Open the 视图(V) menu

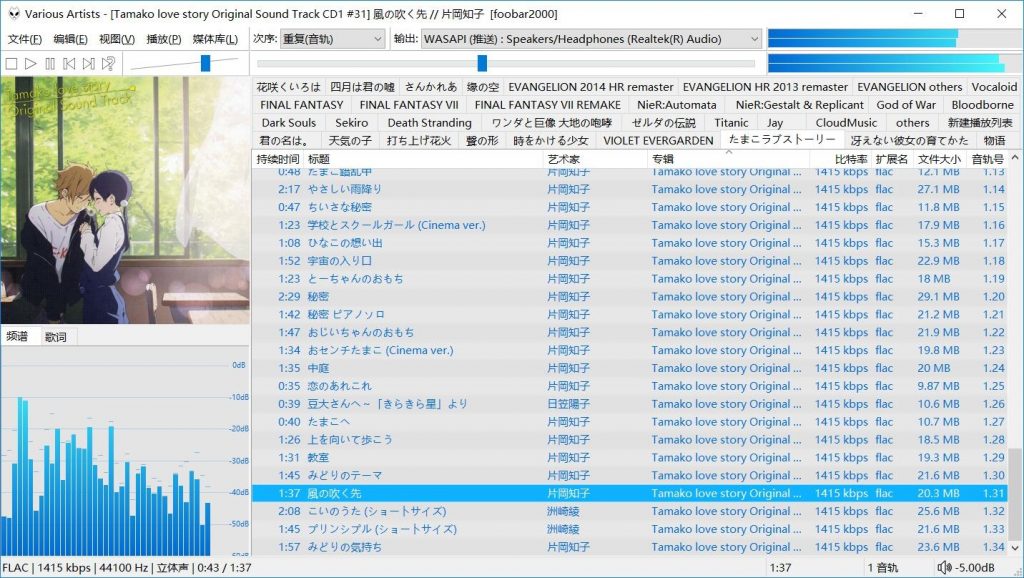[x=117, y=39]
